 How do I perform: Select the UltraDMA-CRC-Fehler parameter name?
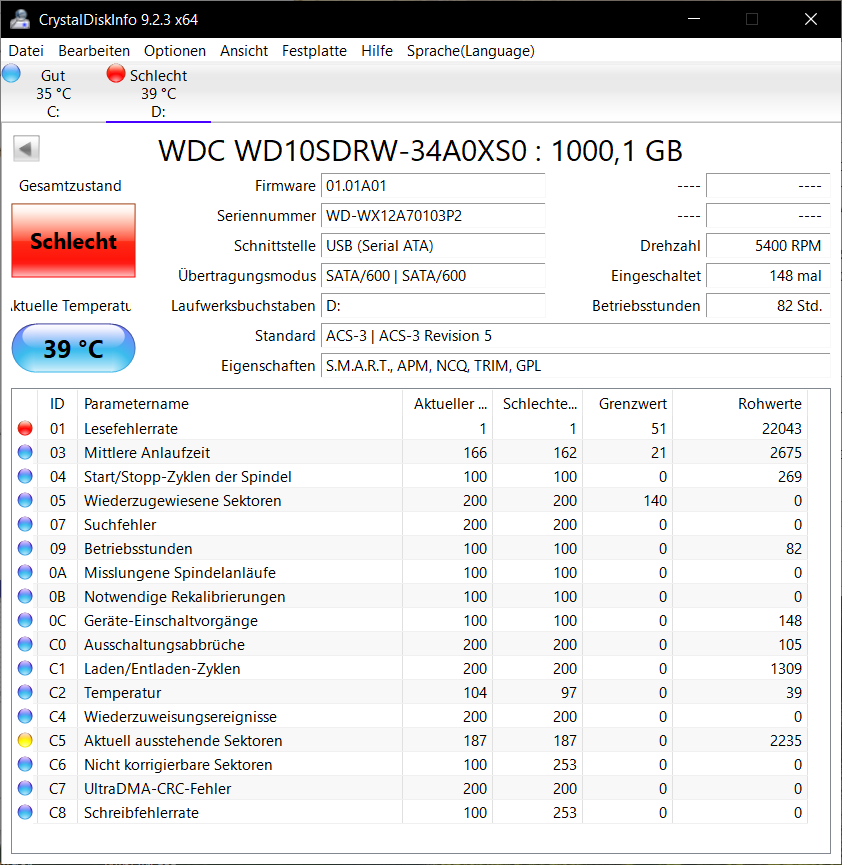pyautogui.click(x=157, y=789)
